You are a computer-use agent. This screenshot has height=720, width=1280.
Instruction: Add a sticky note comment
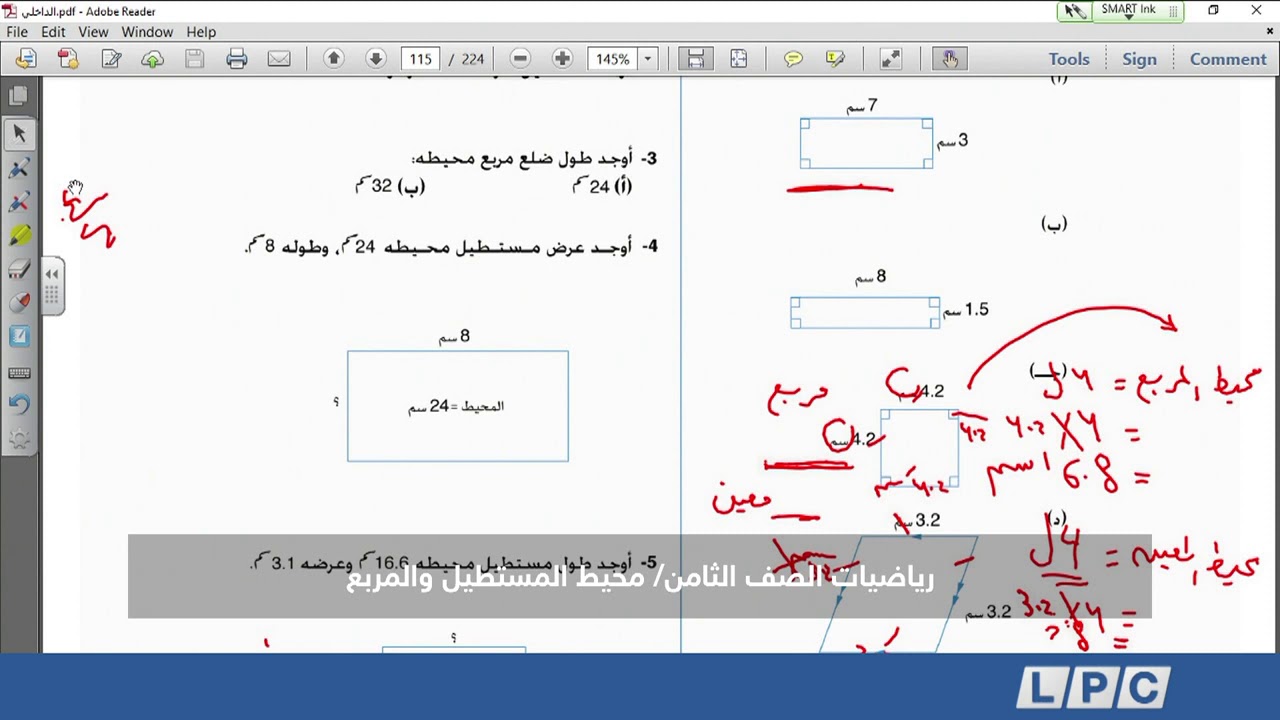coord(793,59)
